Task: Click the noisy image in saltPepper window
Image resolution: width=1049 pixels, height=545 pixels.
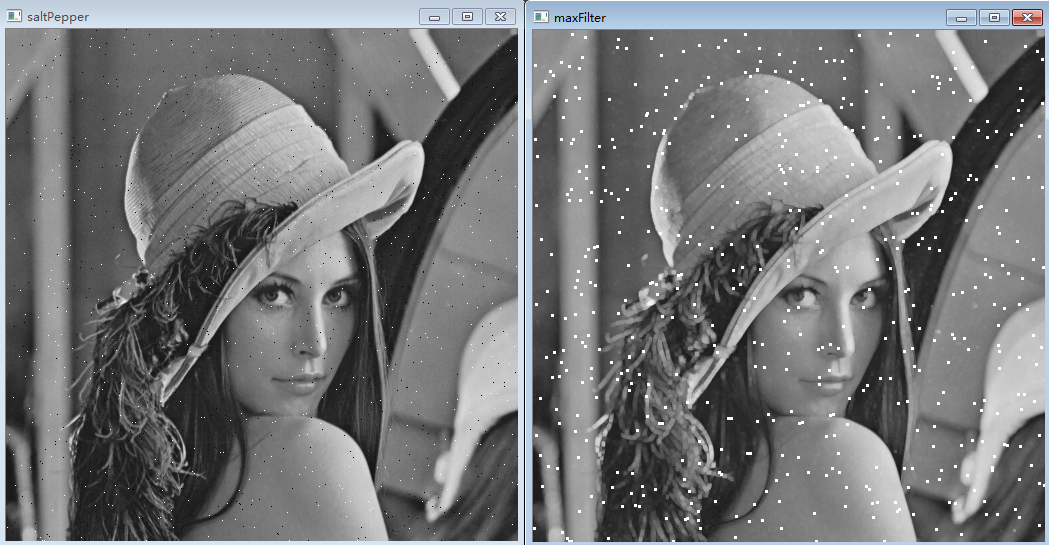Action: pos(262,284)
